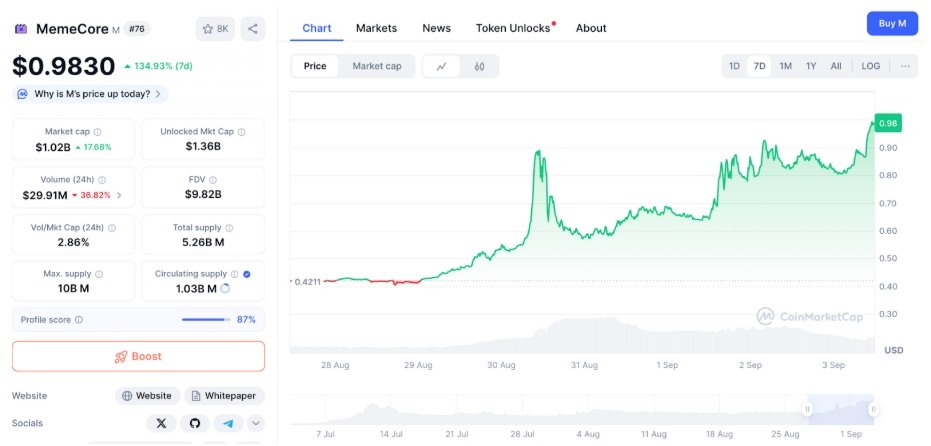Switch to line chart view
The width and height of the screenshot is (931, 446).
[x=441, y=67]
